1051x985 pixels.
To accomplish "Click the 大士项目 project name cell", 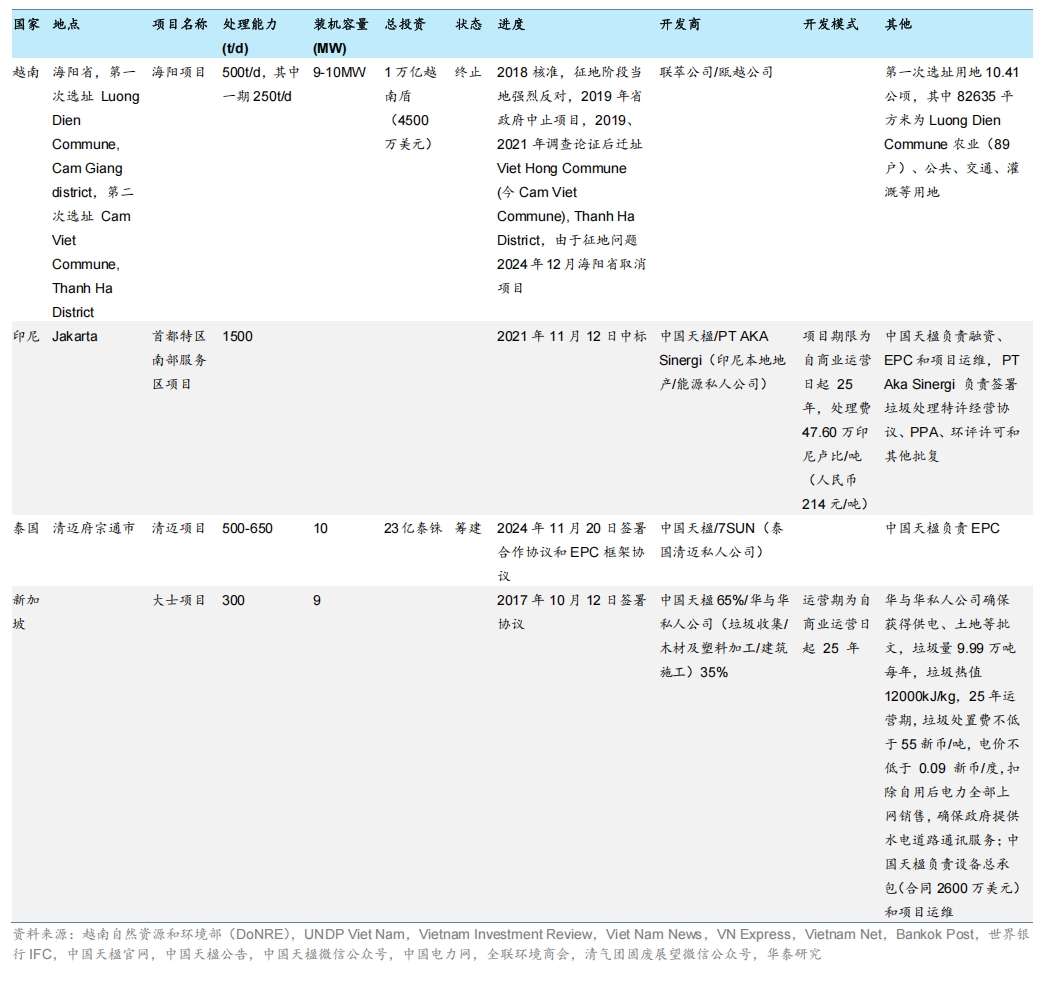I will click(x=179, y=600).
